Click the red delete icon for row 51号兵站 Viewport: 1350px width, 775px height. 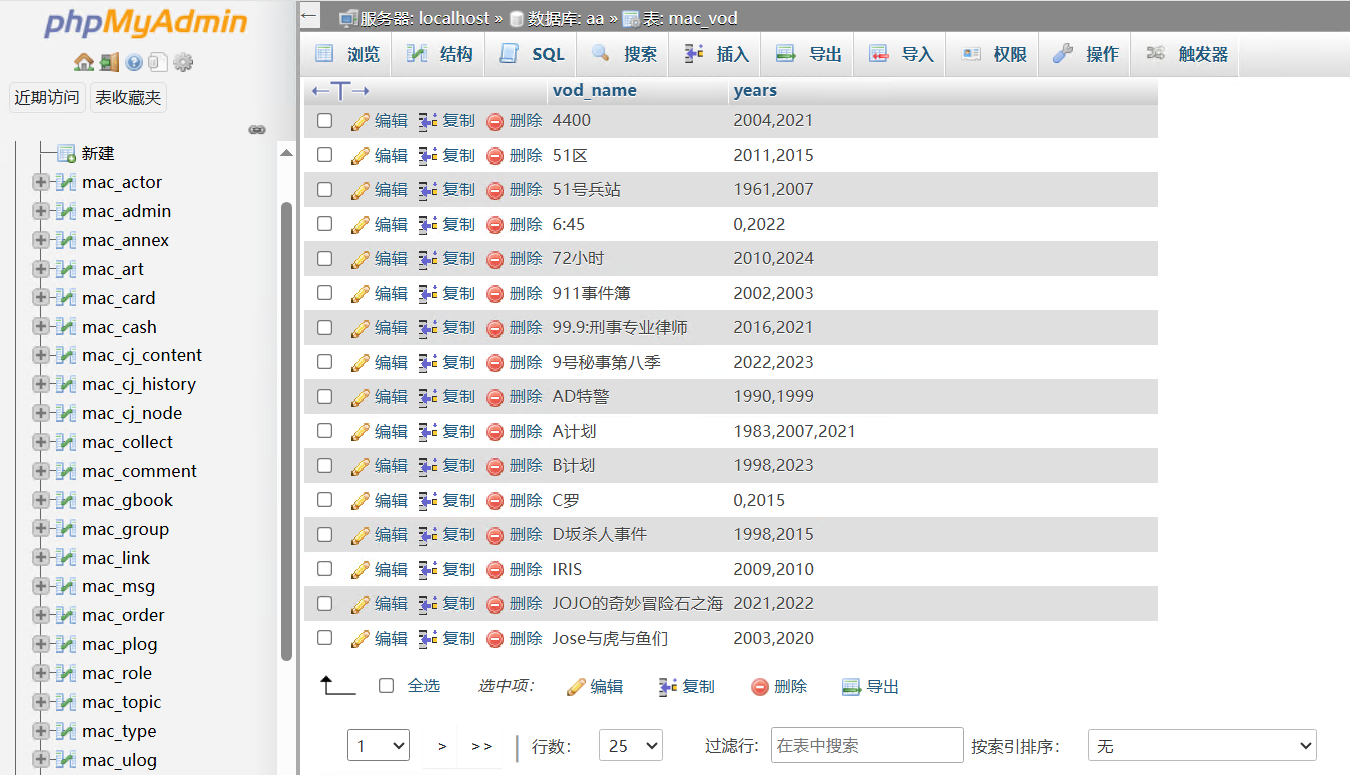(x=495, y=190)
